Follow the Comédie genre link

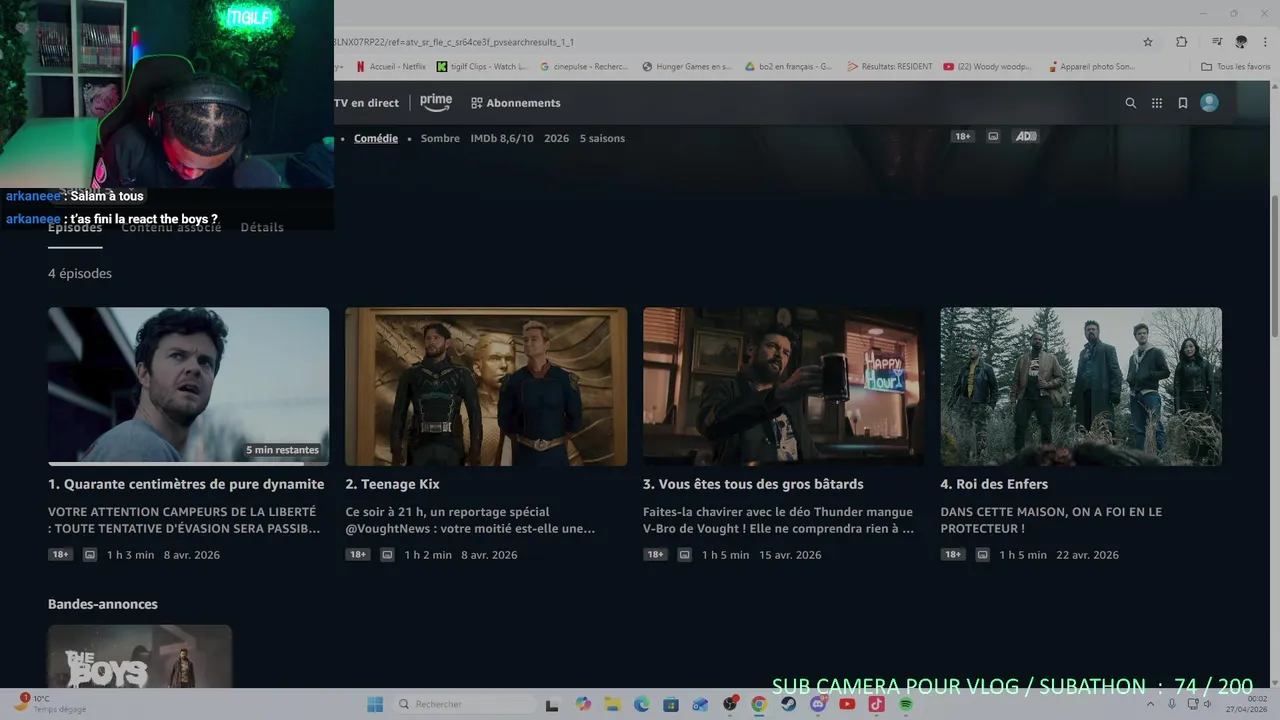click(x=376, y=138)
